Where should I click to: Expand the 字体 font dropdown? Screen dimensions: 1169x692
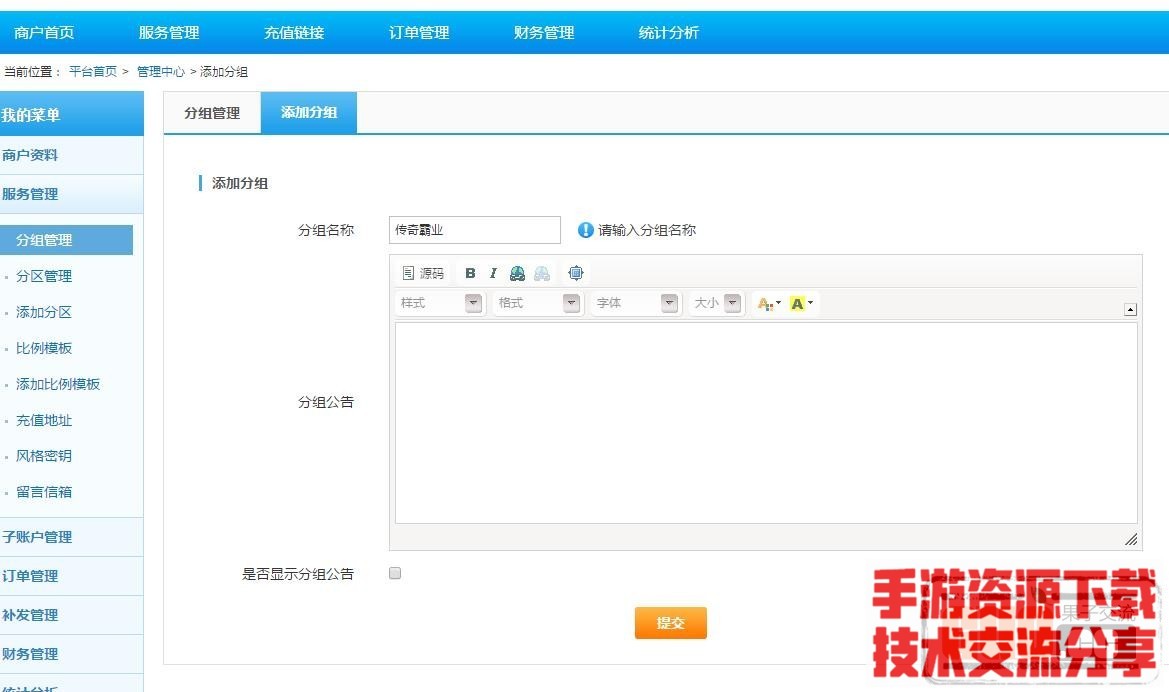pos(636,303)
